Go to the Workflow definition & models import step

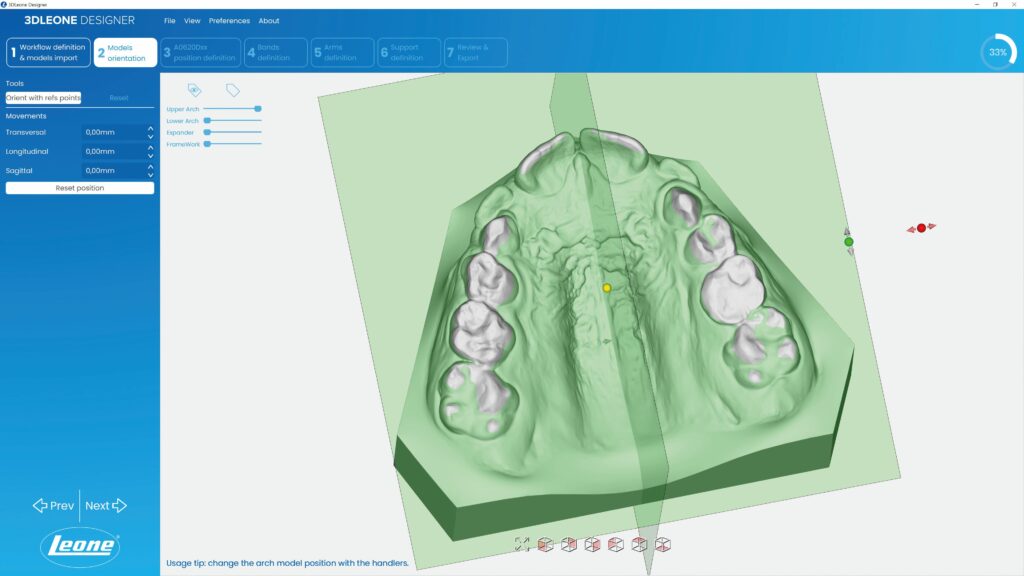click(x=48, y=52)
